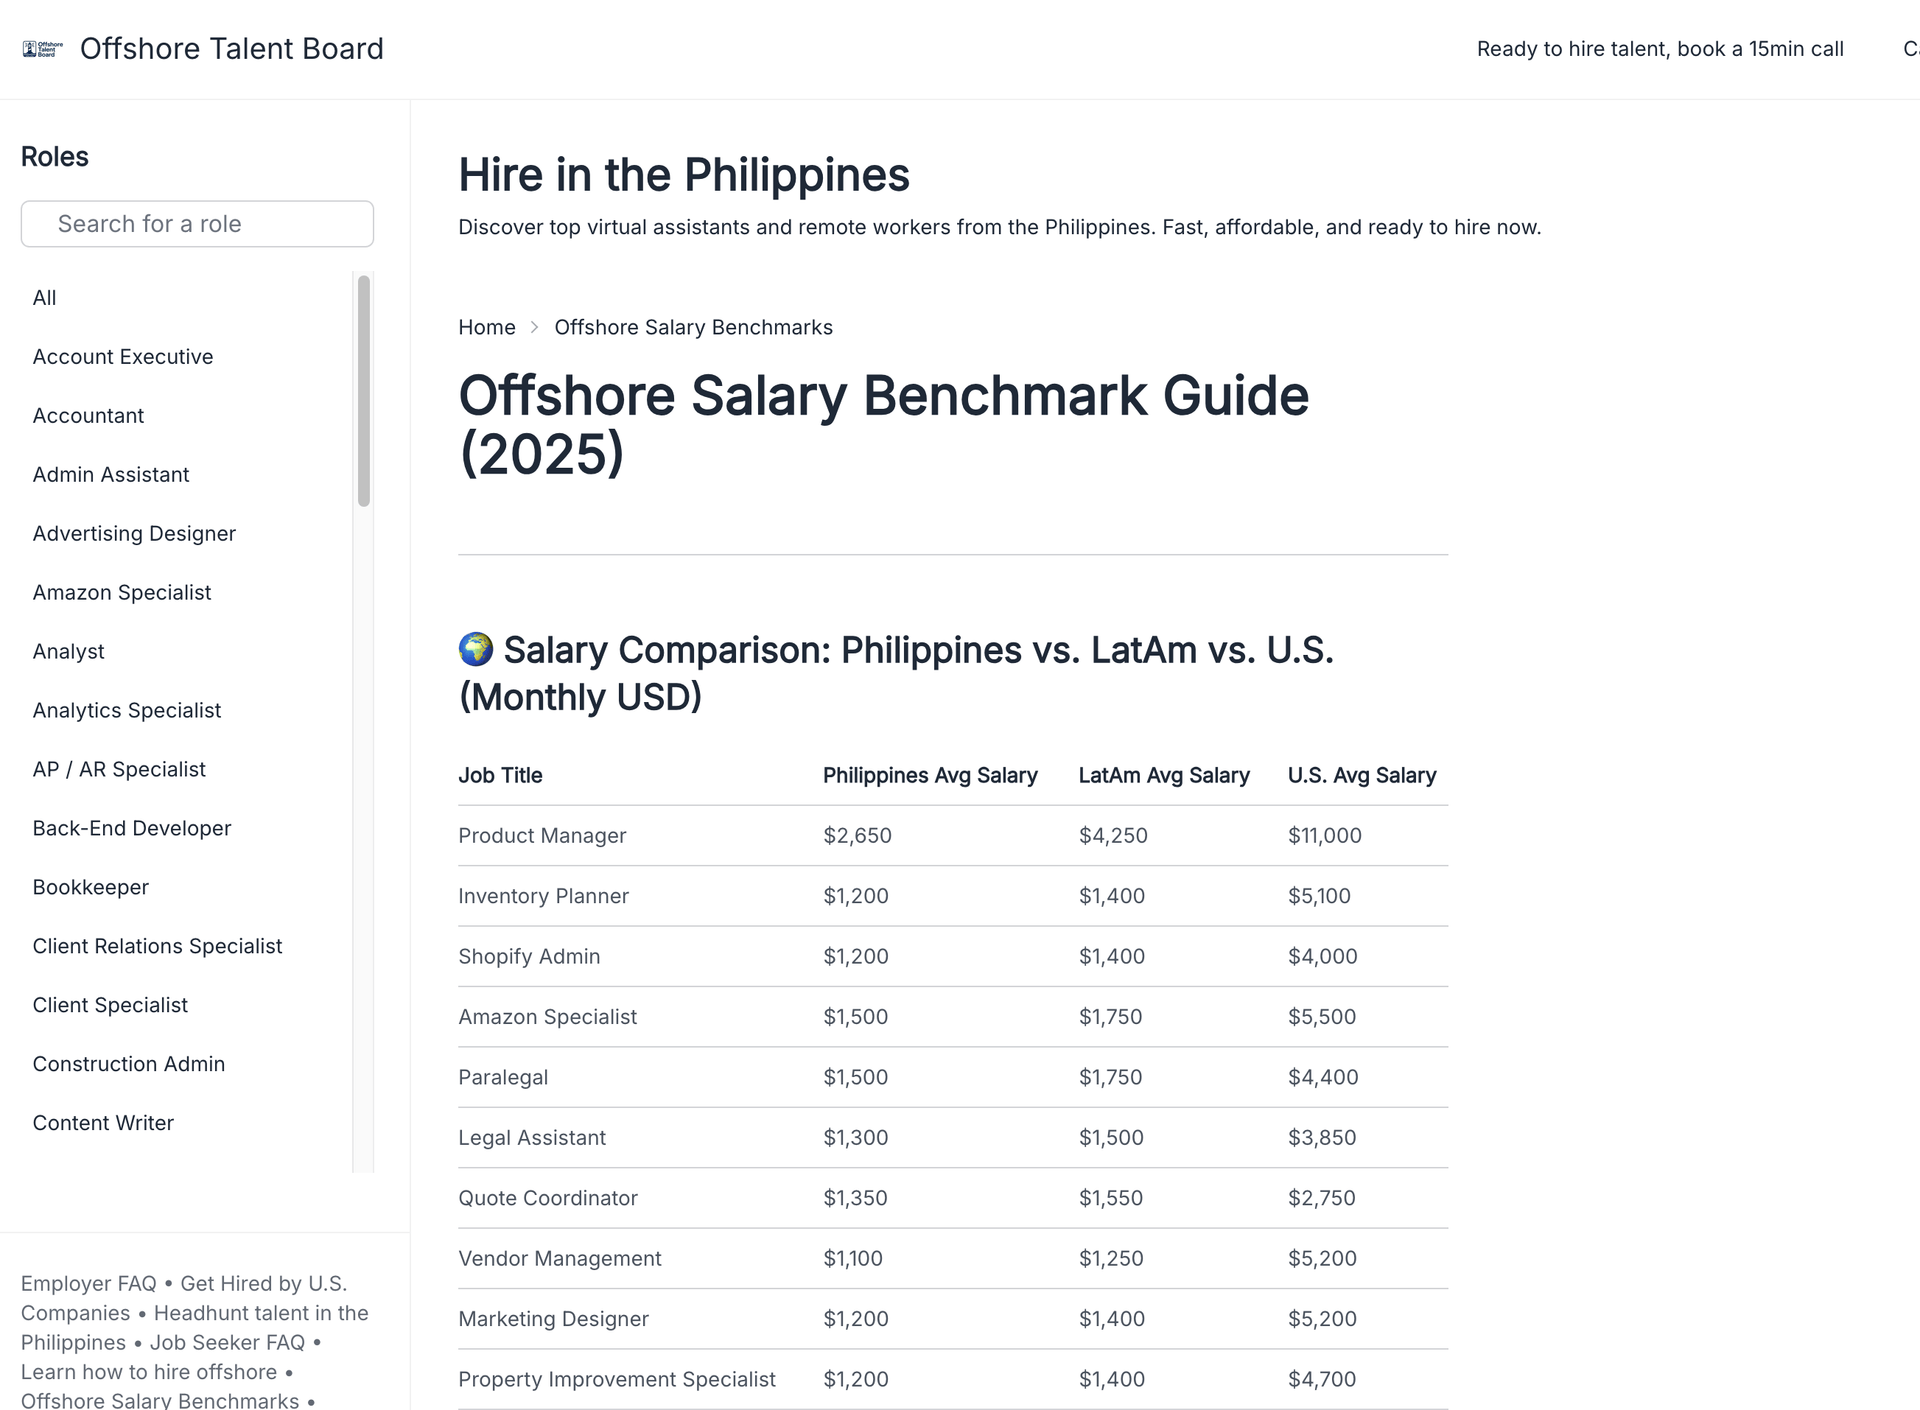Go to Home breadcrumb link
1920x1410 pixels.
click(x=487, y=328)
